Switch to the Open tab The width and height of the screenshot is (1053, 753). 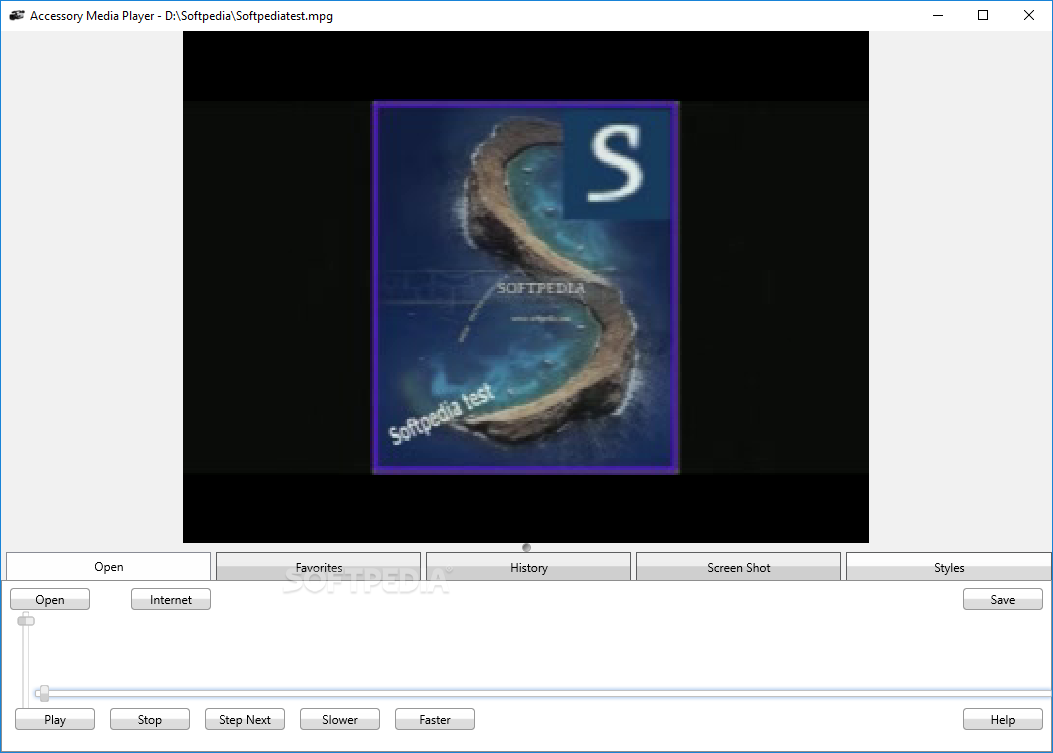pos(109,566)
